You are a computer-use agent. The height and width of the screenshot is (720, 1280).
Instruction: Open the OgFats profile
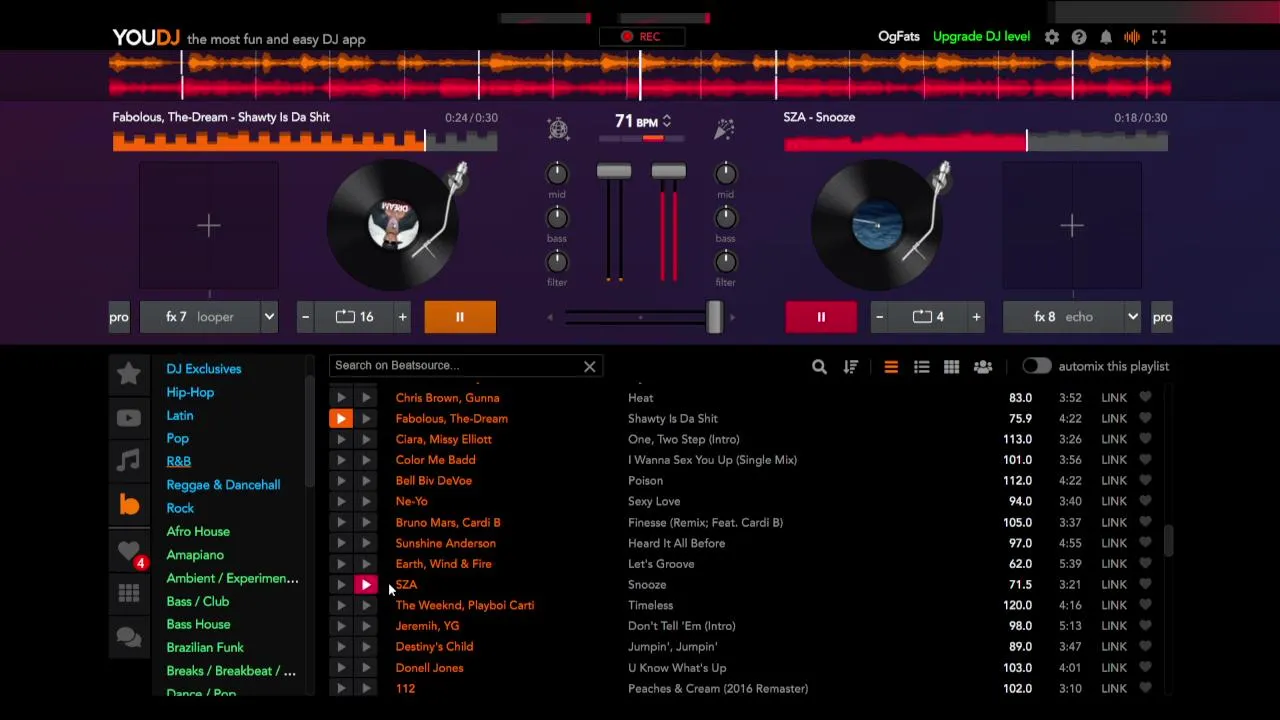[x=899, y=37]
